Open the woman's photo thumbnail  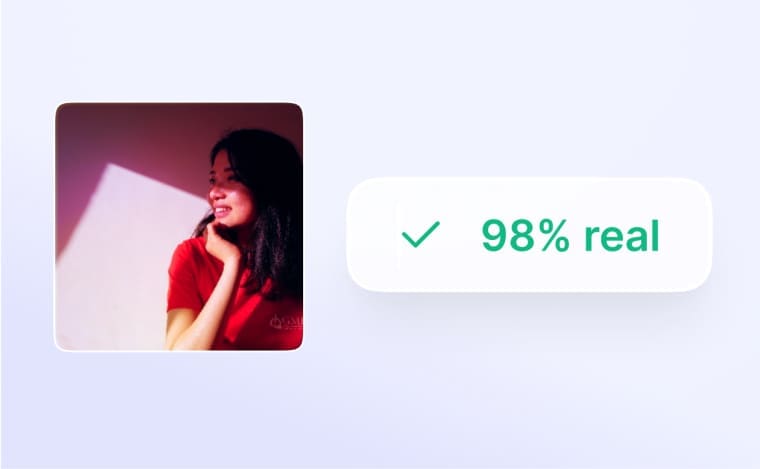pos(179,226)
